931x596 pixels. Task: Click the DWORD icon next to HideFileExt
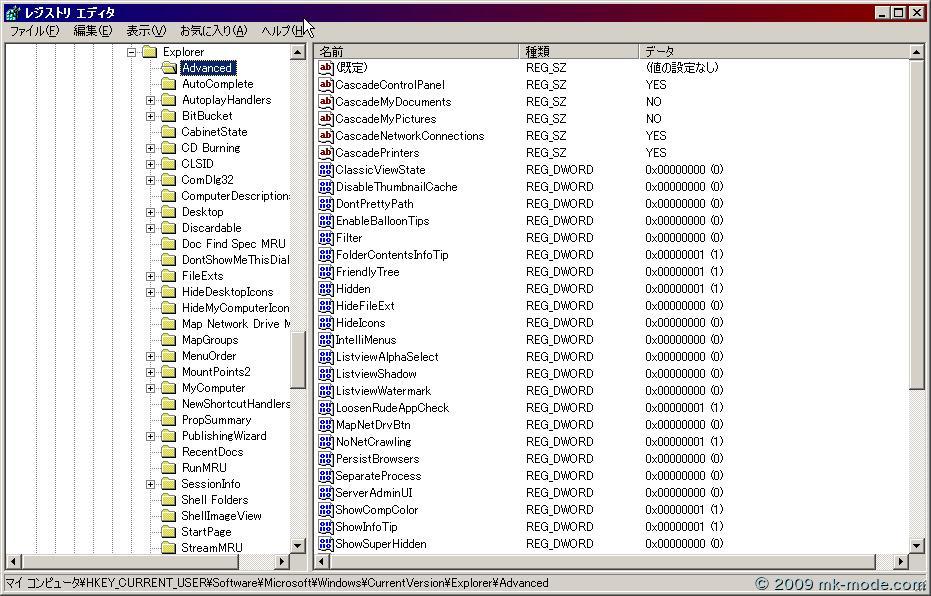coord(326,306)
